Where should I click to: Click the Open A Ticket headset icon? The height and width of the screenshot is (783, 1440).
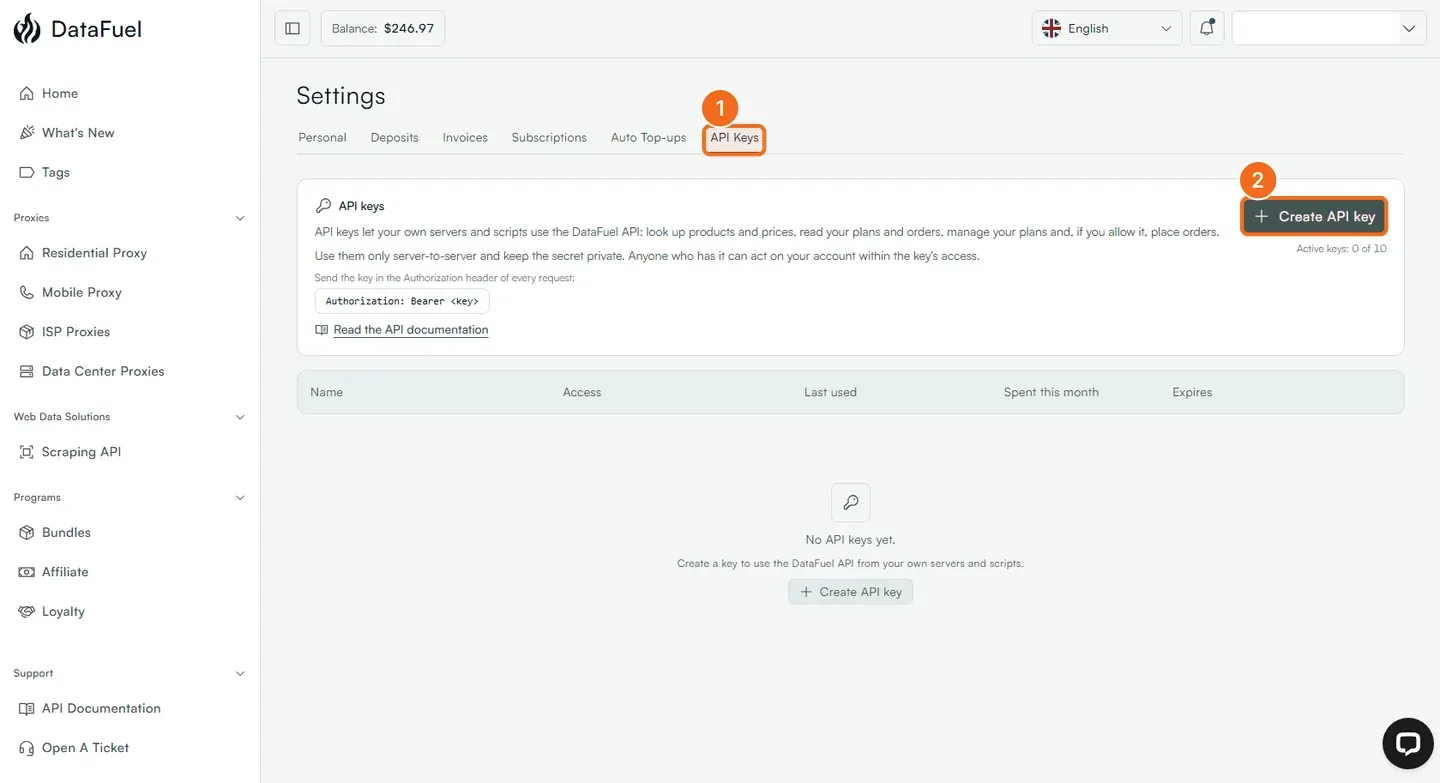(x=27, y=748)
